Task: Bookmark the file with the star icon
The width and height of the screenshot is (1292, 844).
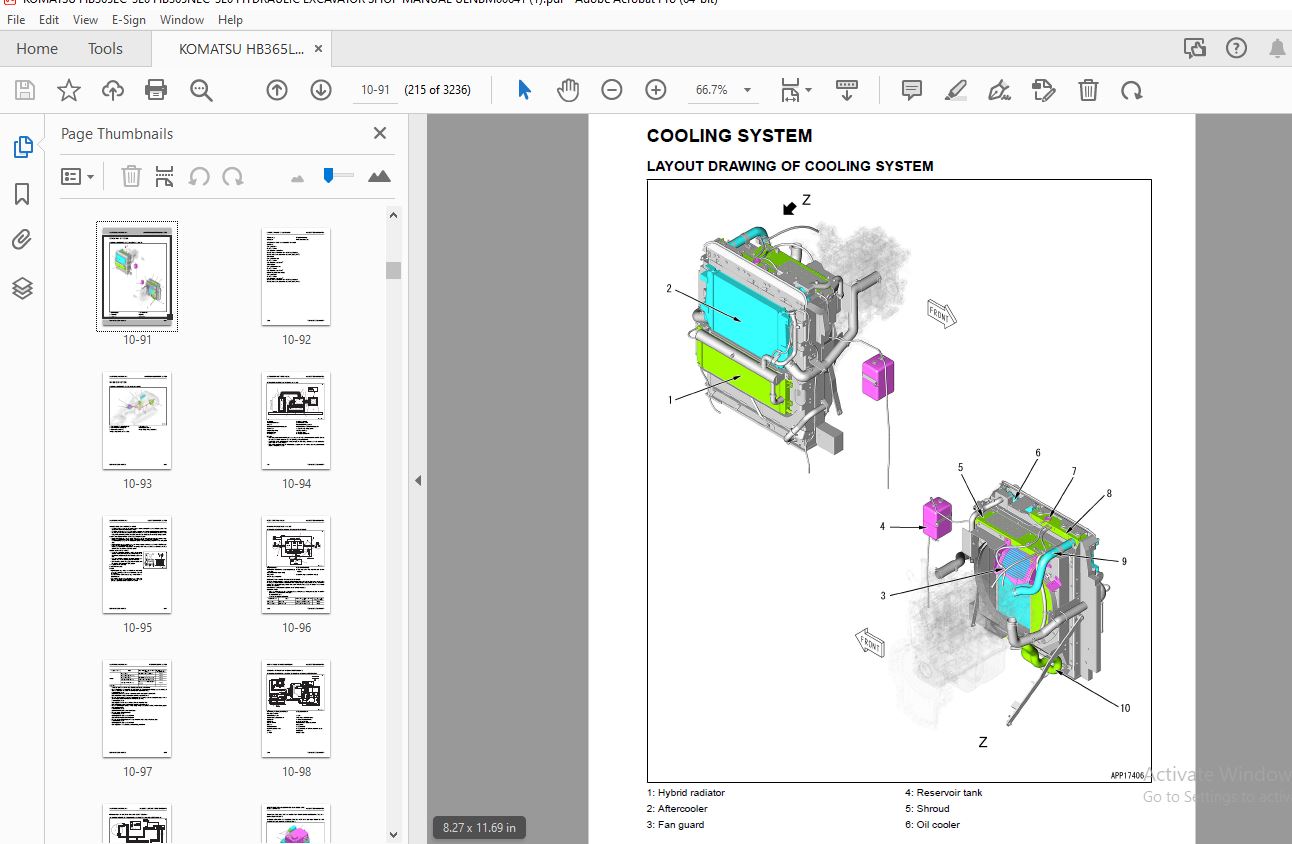Action: 69,90
